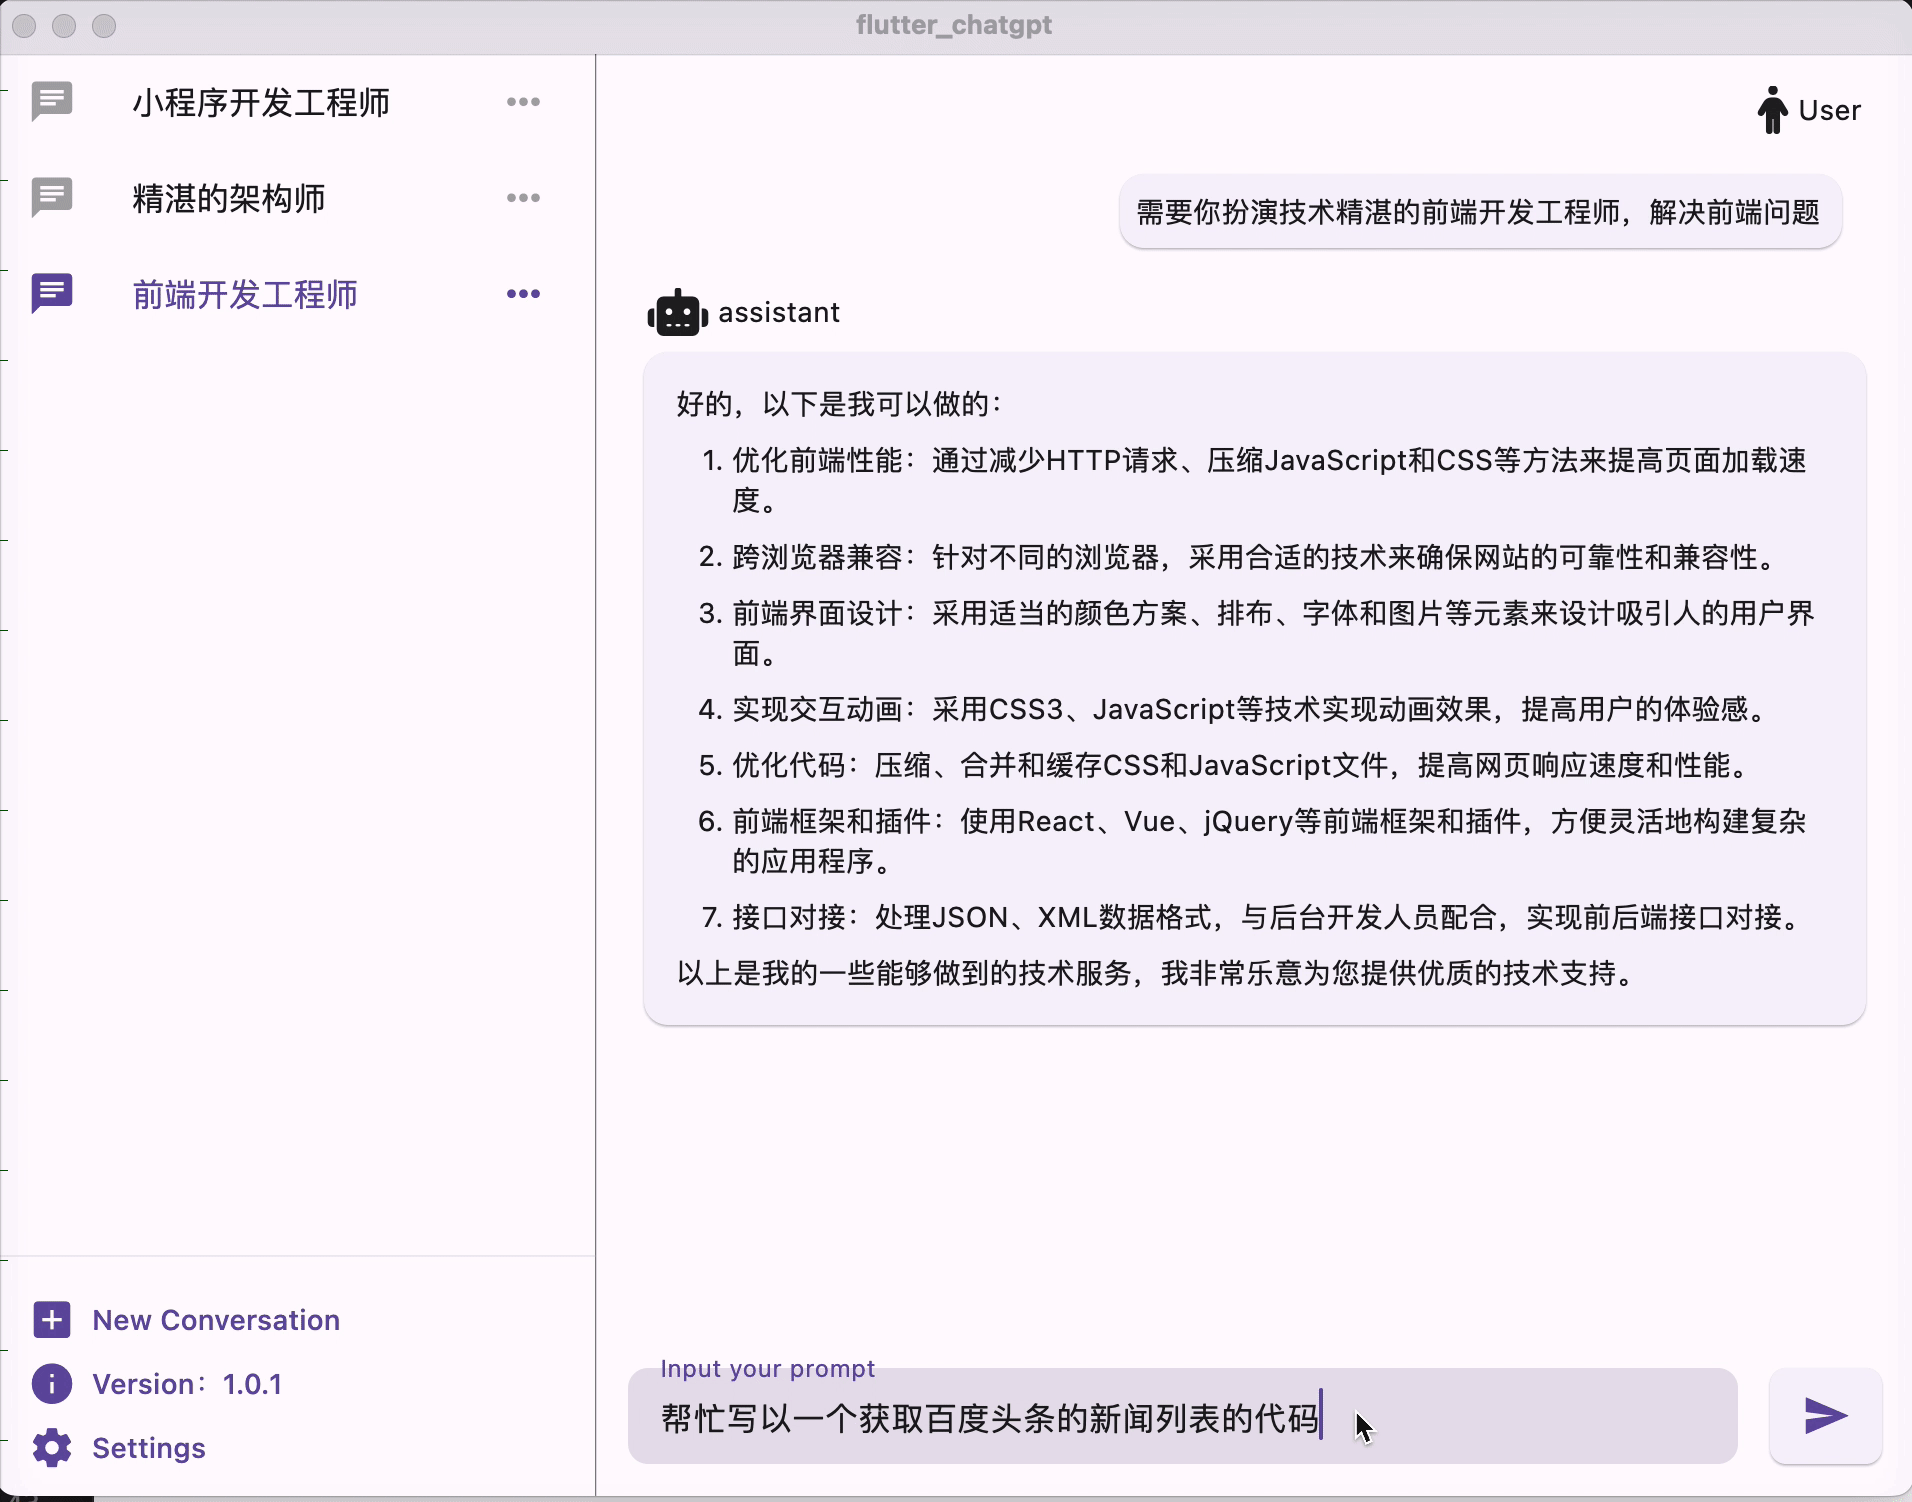Click chat icon beside 前端开发工程师
Image resolution: width=1912 pixels, height=1502 pixels.
[x=52, y=293]
